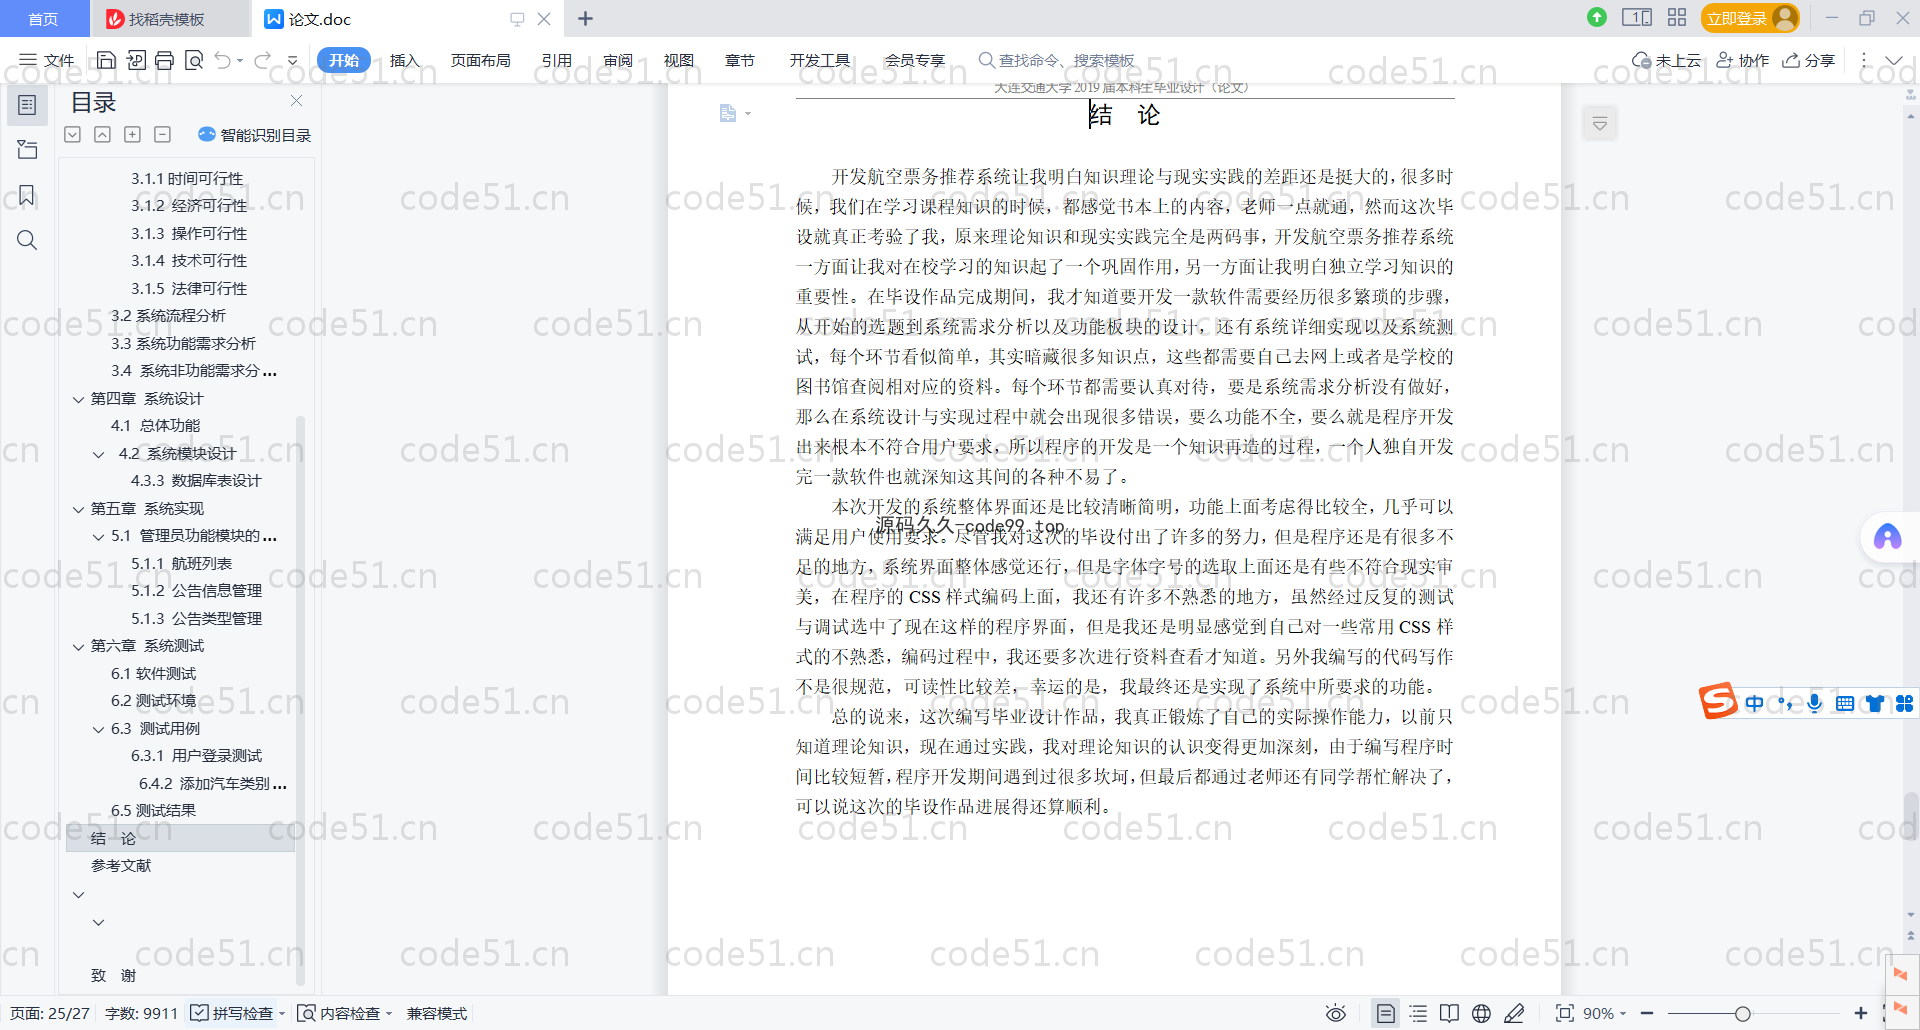Open the bookmark sidebar icon
Screen dimensions: 1920x1030
click(x=27, y=195)
